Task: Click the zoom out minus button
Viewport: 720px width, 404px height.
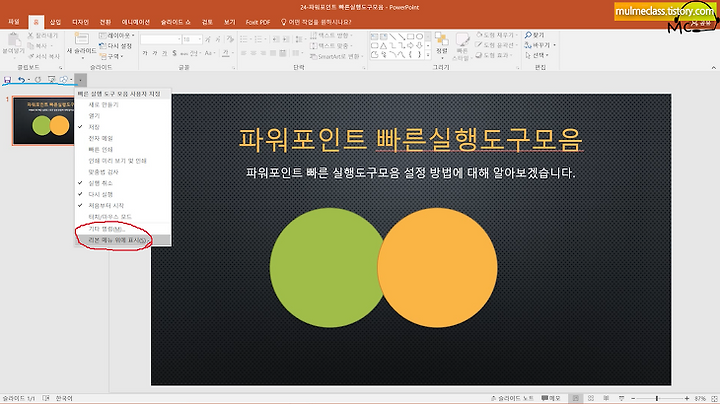Action: click(633, 398)
